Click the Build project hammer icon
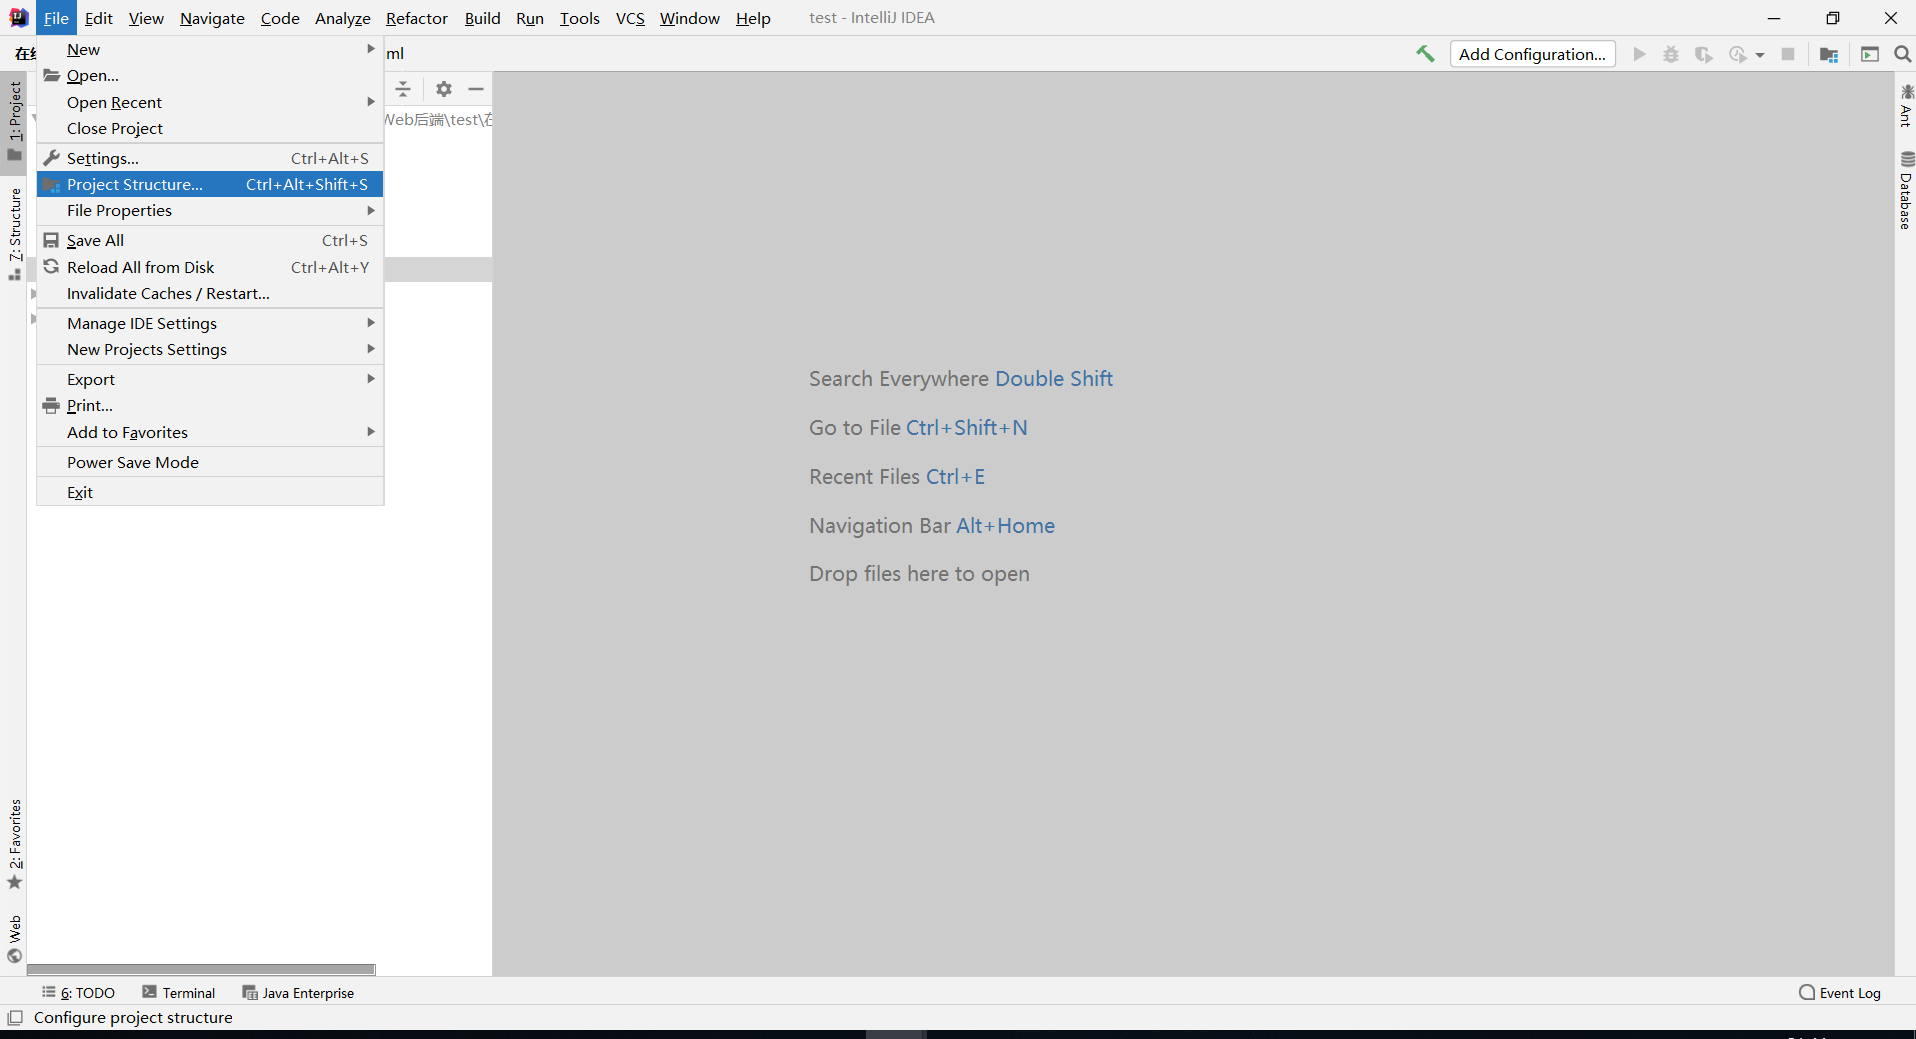The width and height of the screenshot is (1916, 1039). click(1425, 54)
